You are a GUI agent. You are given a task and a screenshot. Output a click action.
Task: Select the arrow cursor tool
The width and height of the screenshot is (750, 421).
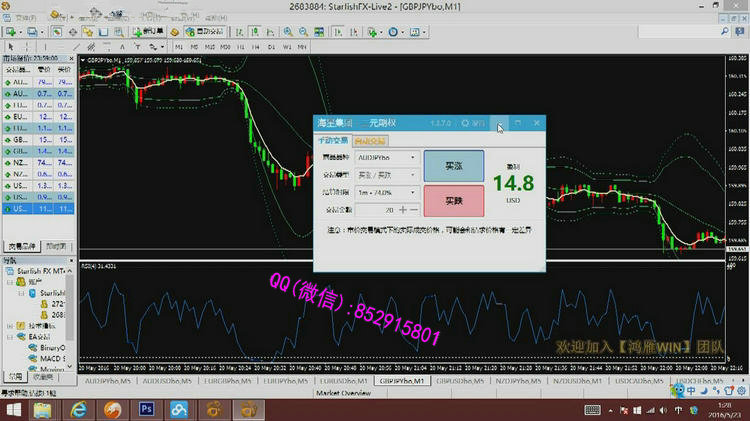pyautogui.click(x=11, y=46)
